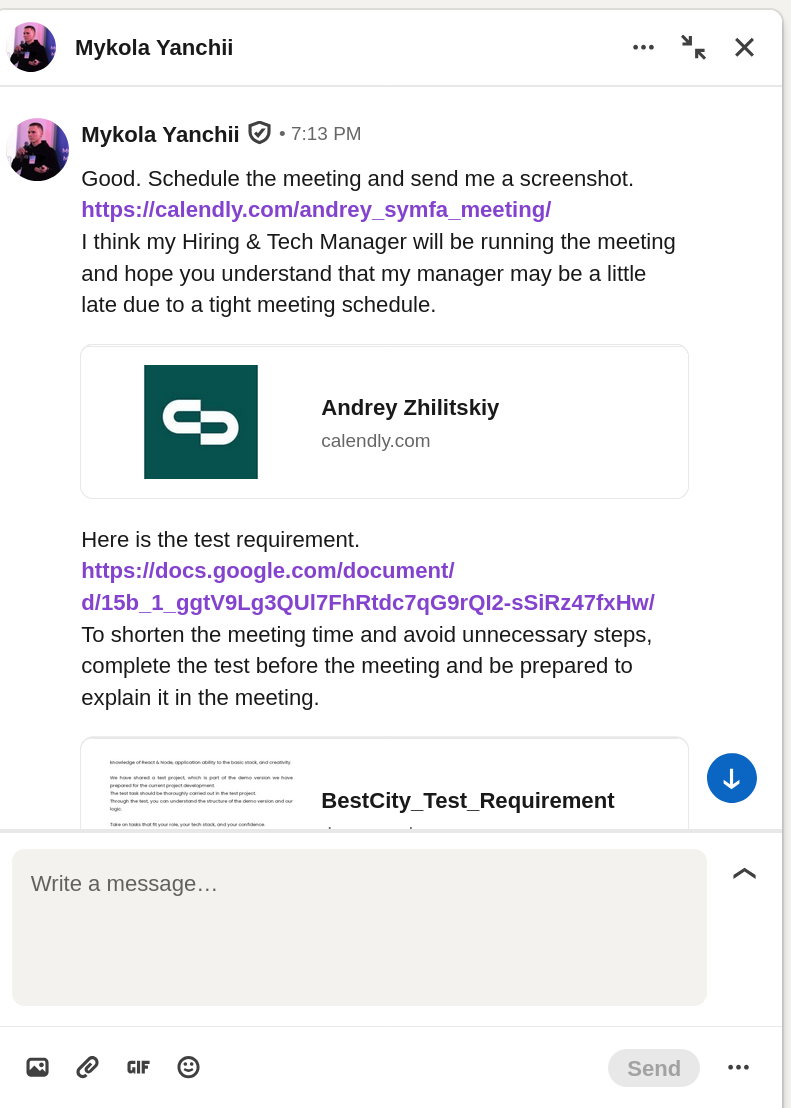This screenshot has height=1108, width=791.
Task: Click the small header profile photo
Action: pyautogui.click(x=31, y=47)
